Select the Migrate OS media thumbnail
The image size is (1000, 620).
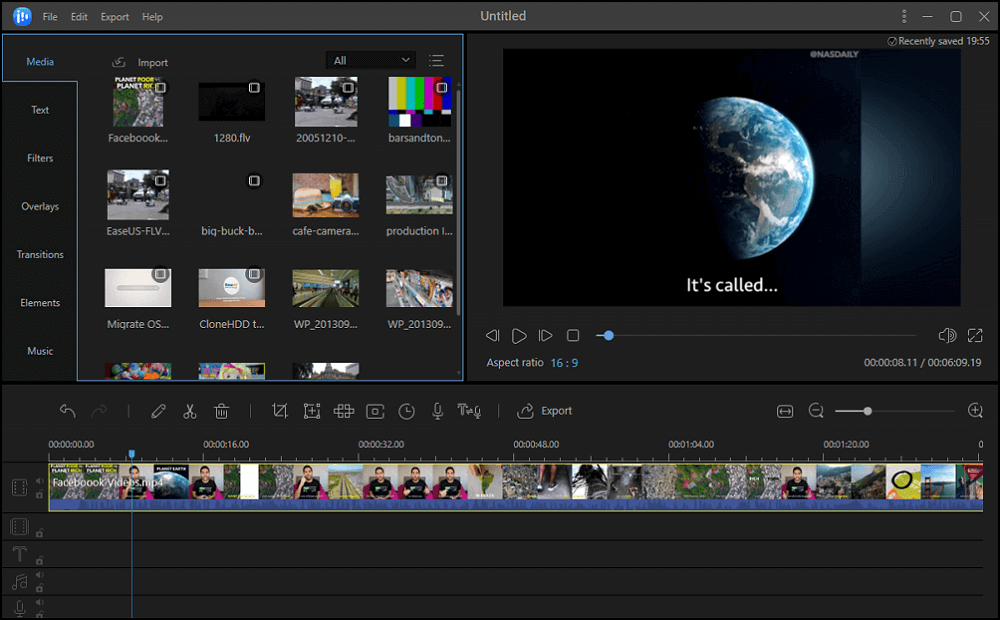click(138, 288)
